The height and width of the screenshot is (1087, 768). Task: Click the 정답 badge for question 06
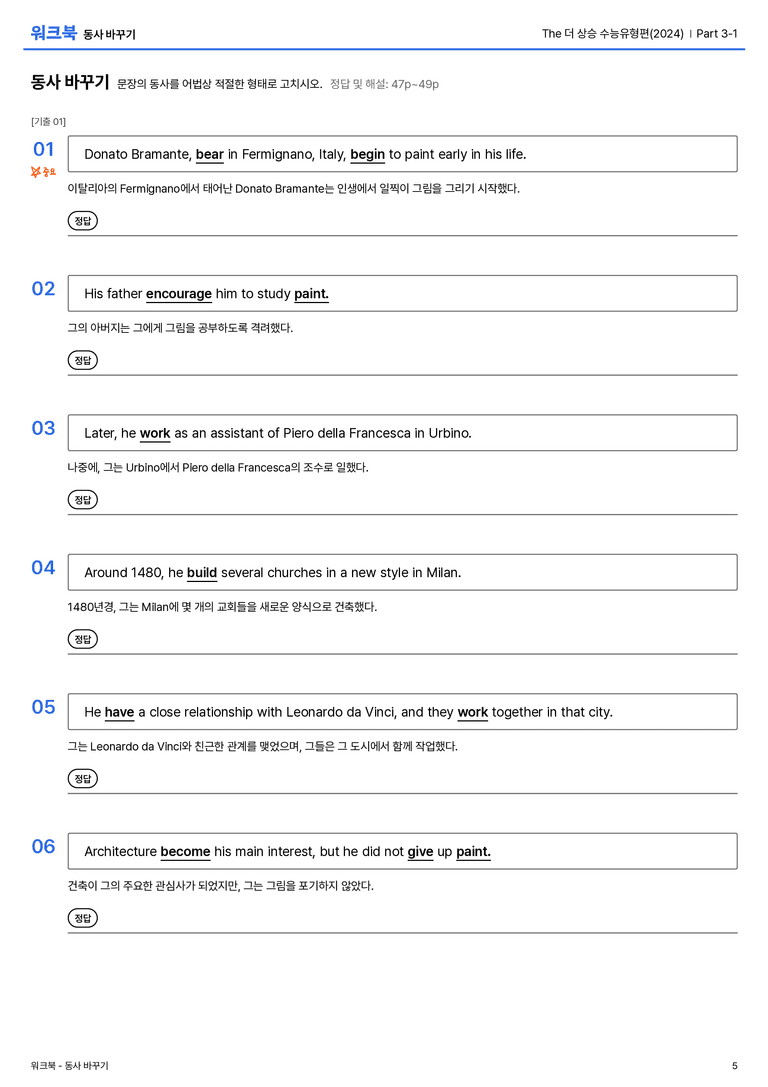coord(82,917)
